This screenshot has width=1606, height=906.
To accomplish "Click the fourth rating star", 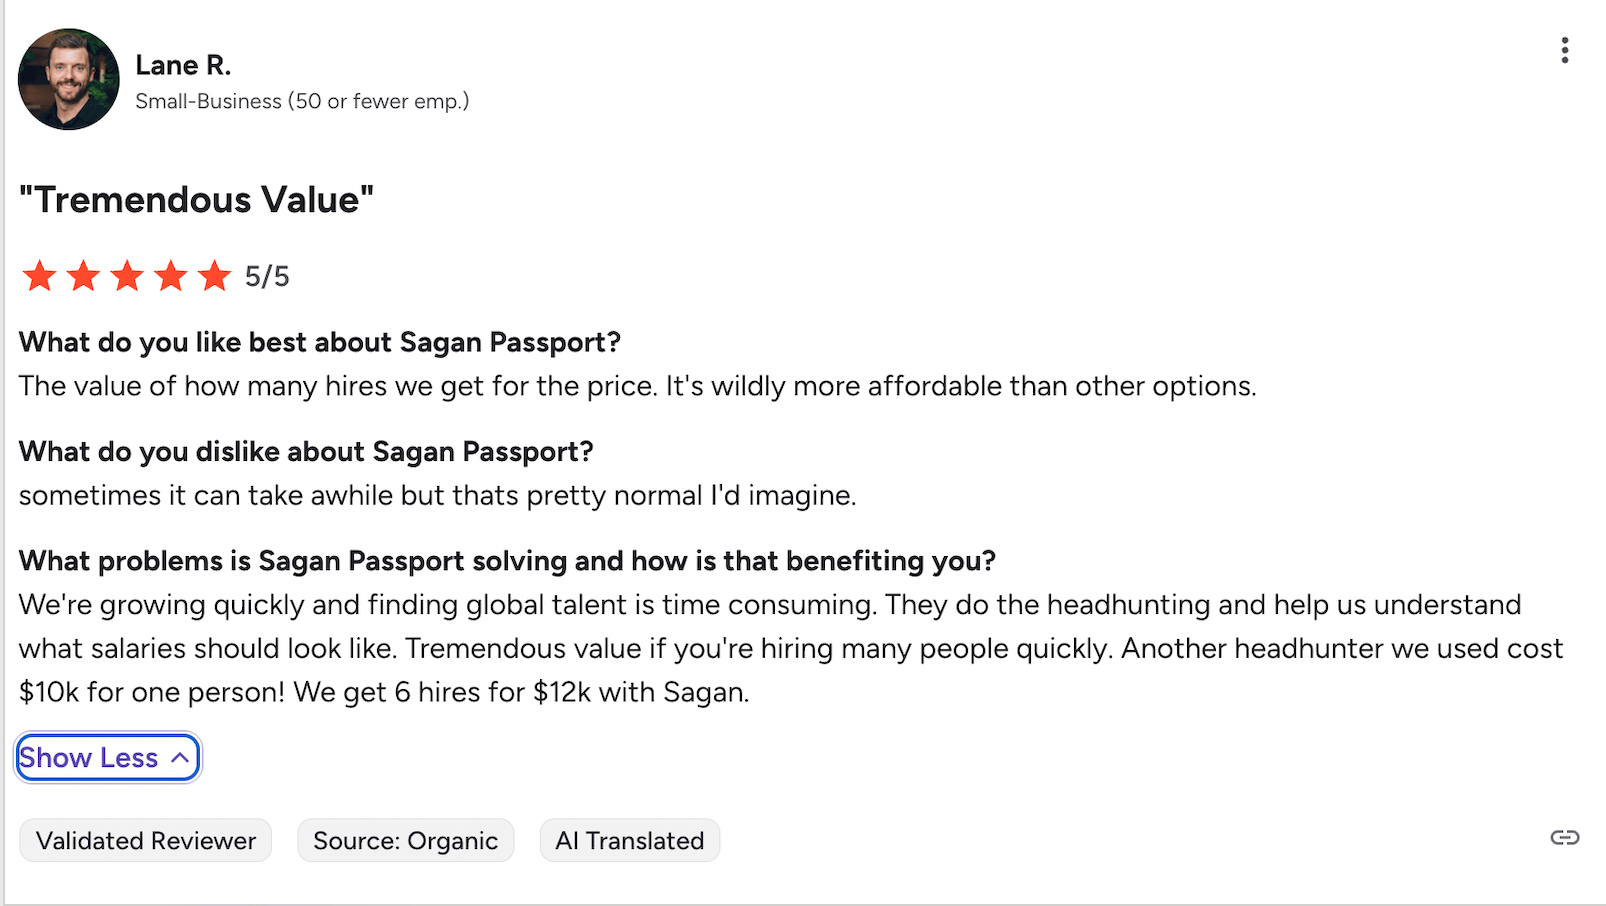I will pyautogui.click(x=171, y=275).
